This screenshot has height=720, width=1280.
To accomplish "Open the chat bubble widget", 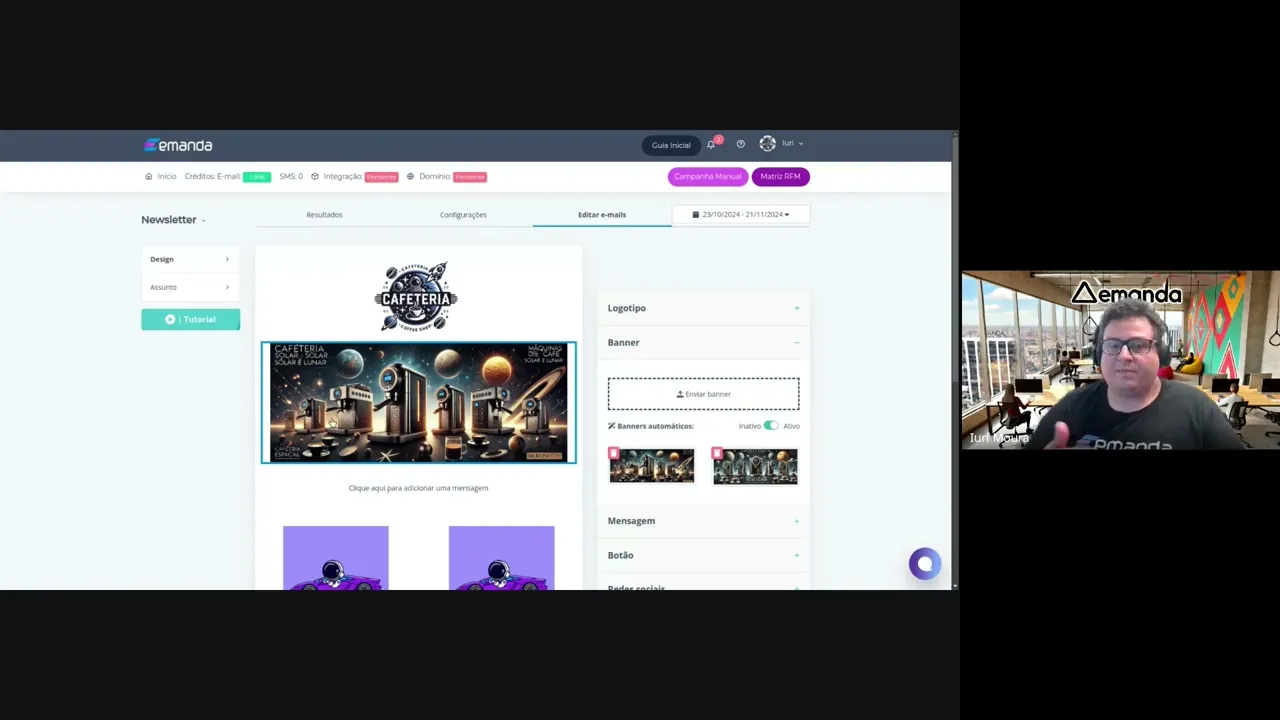I will pos(925,564).
